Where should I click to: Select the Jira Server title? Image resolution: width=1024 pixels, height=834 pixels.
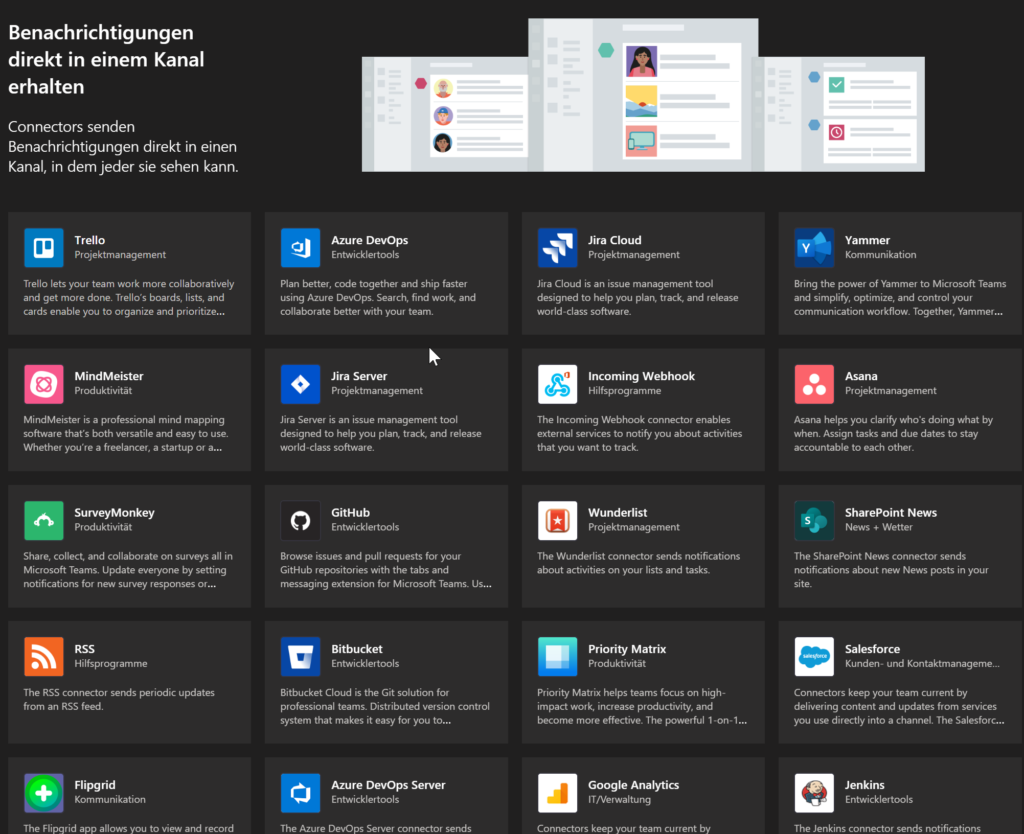pyautogui.click(x=359, y=376)
